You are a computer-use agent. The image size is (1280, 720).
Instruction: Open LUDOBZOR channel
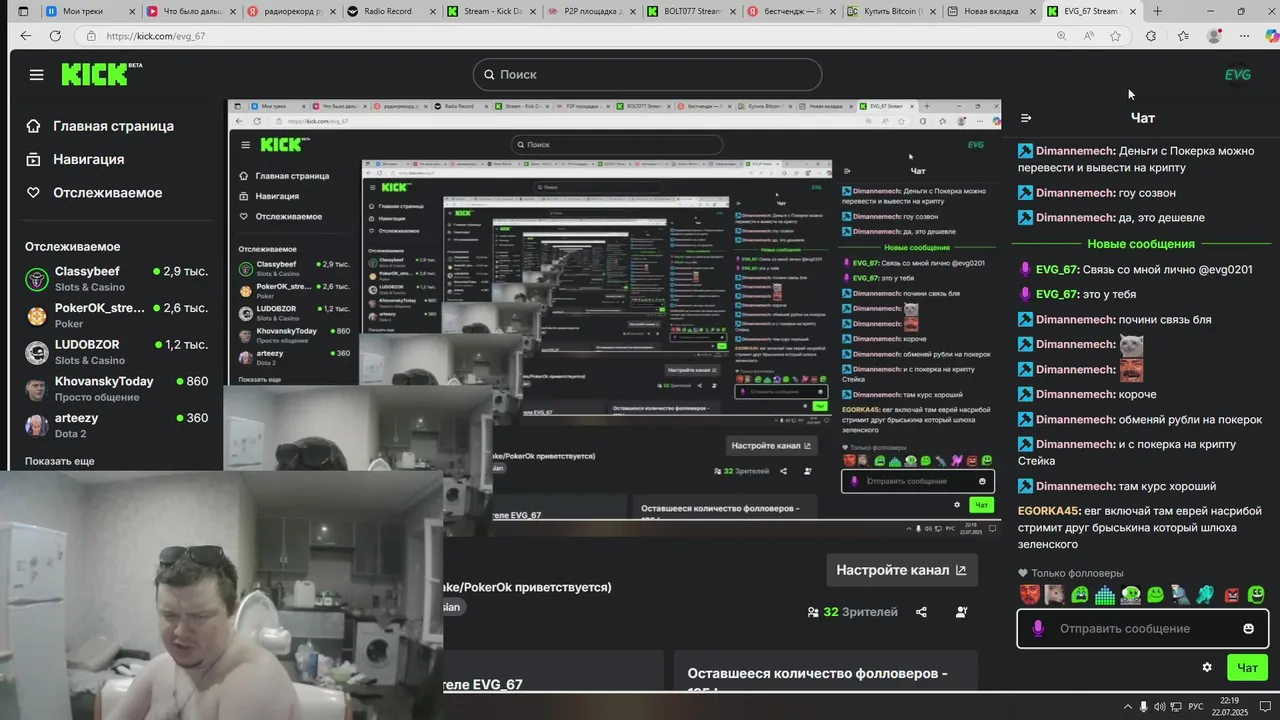tap(116, 352)
